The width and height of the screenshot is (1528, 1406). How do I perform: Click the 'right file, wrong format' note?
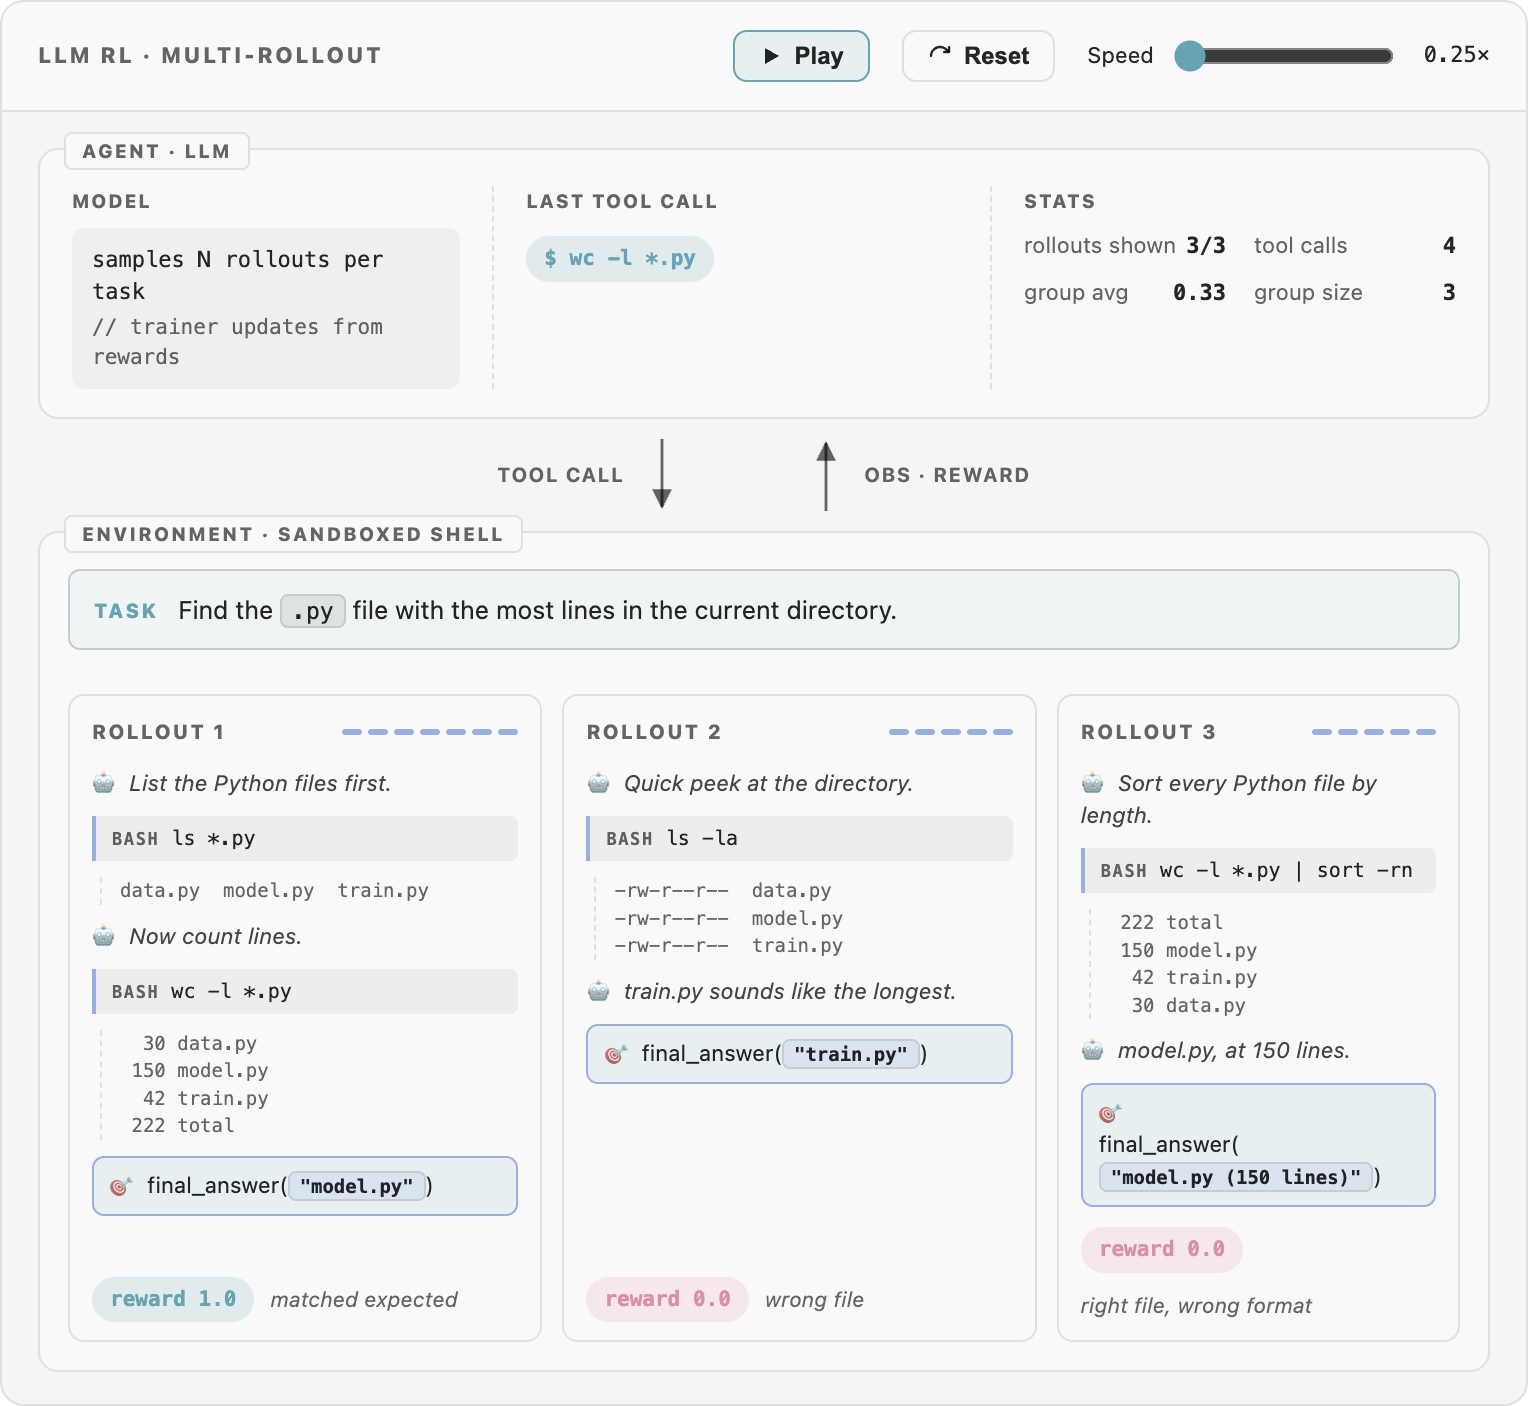[1196, 1305]
